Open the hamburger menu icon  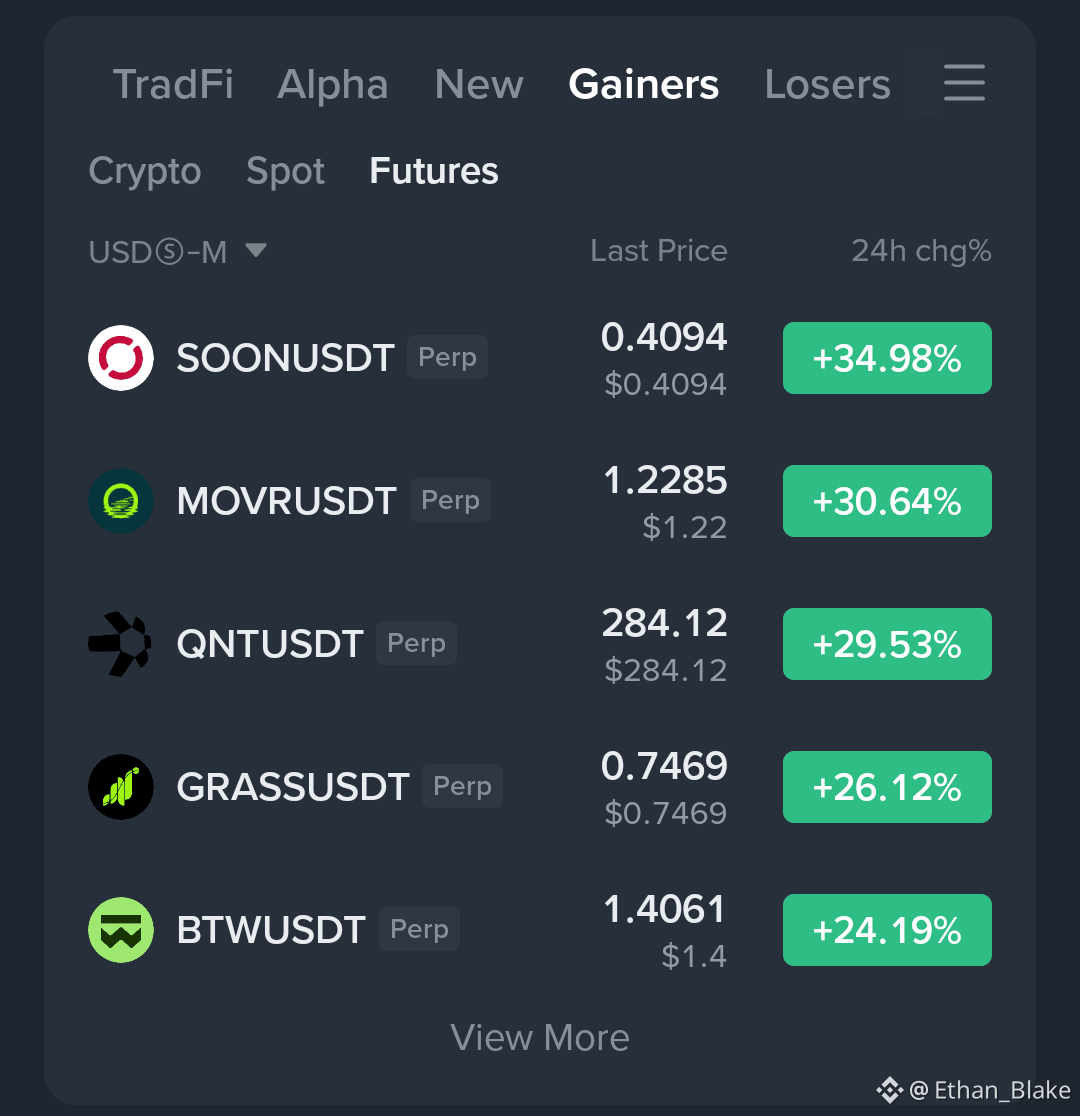click(964, 83)
